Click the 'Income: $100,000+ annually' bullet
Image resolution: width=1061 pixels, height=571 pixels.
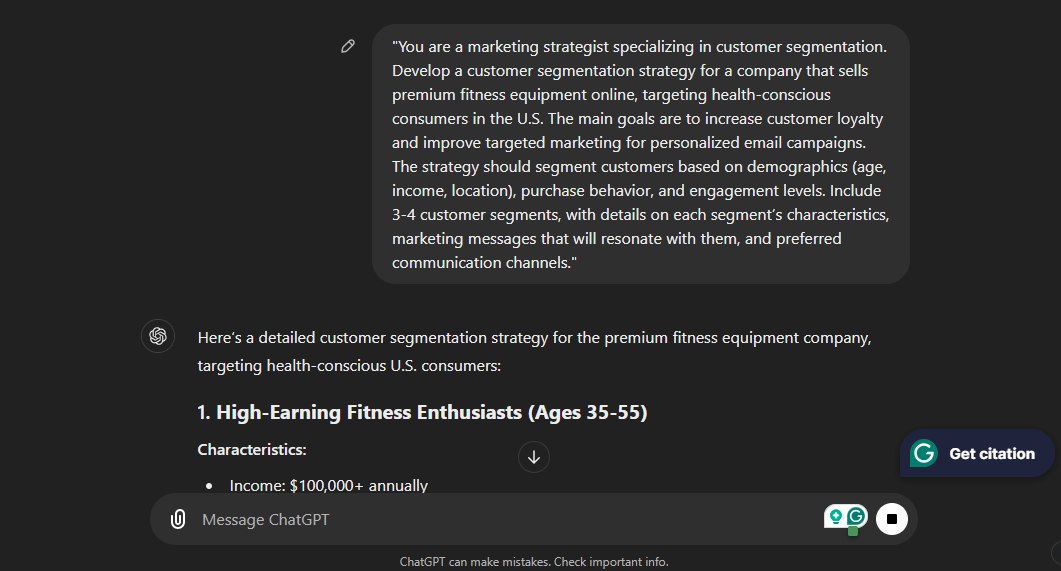coord(329,486)
